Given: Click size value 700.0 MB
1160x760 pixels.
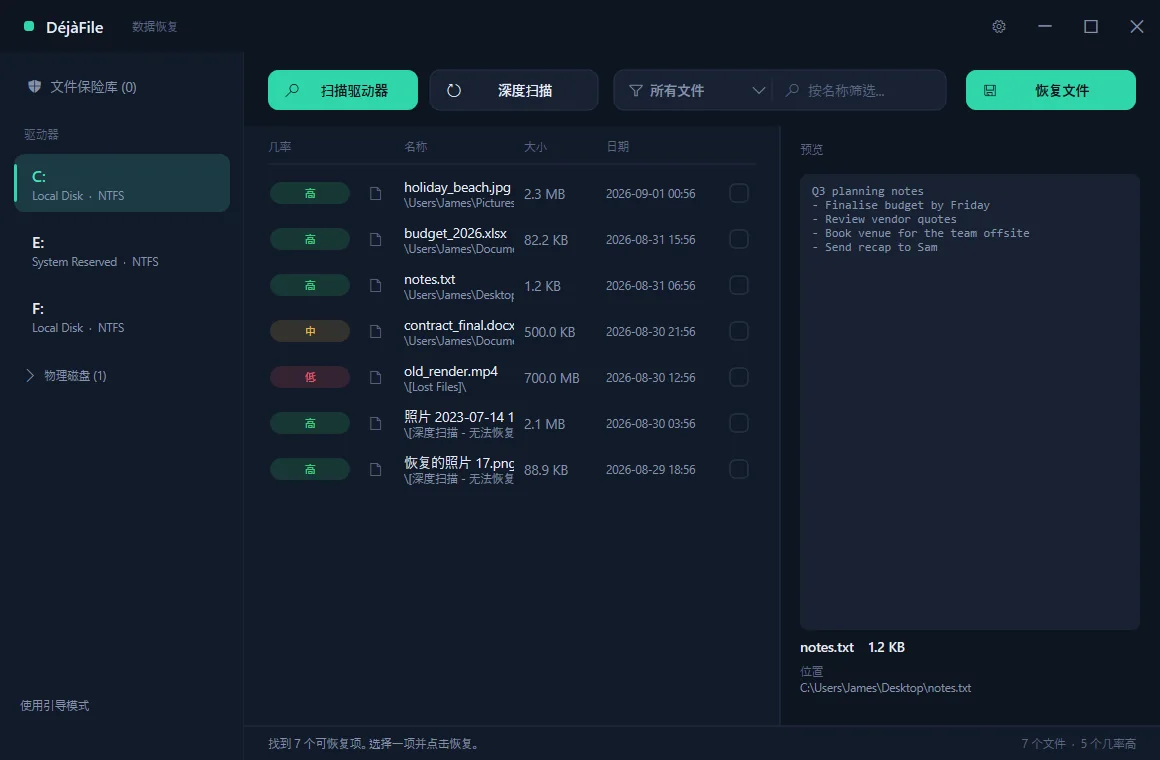Looking at the screenshot, I should click(552, 377).
